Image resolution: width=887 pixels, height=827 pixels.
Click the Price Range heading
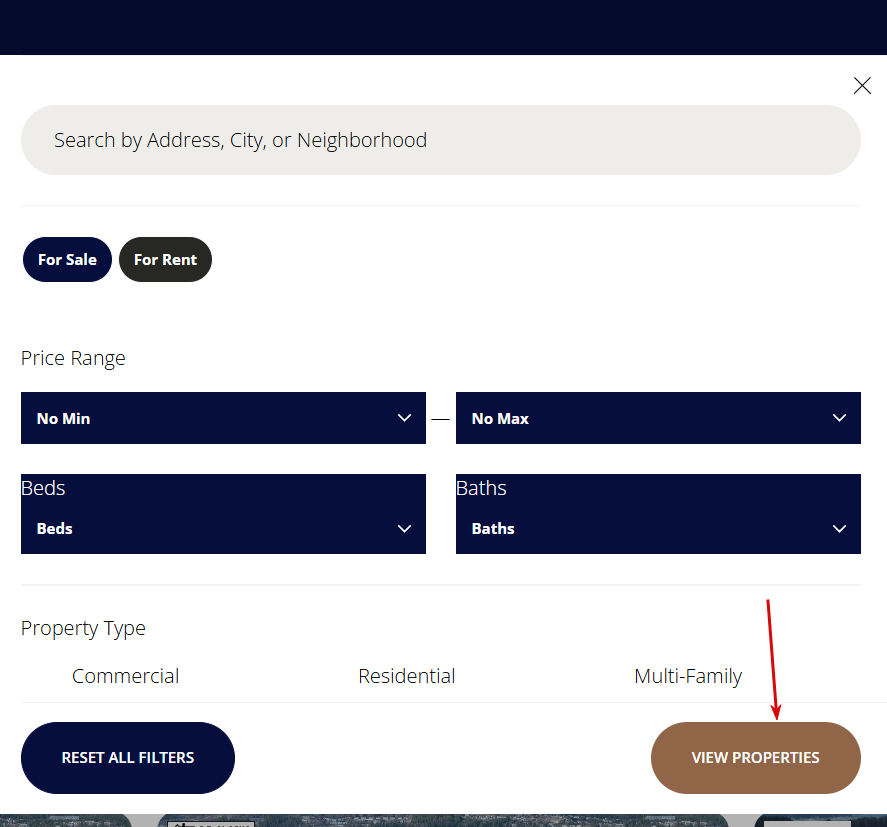73,358
